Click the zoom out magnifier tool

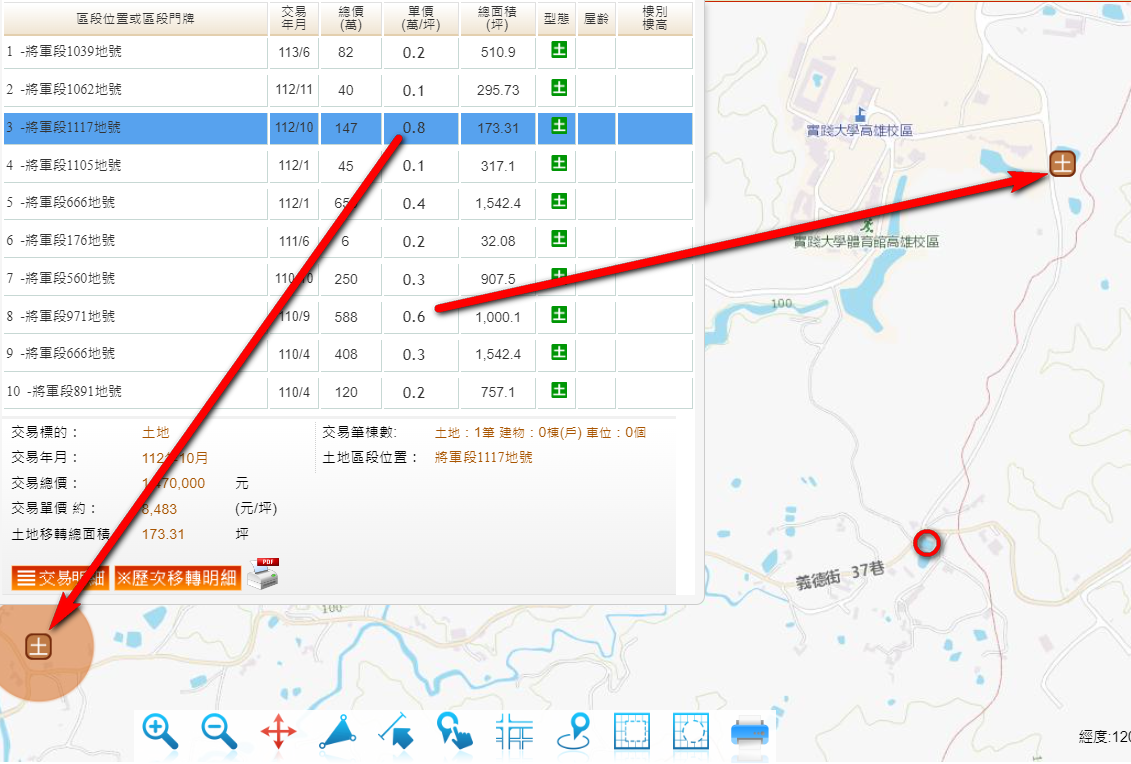point(219,732)
